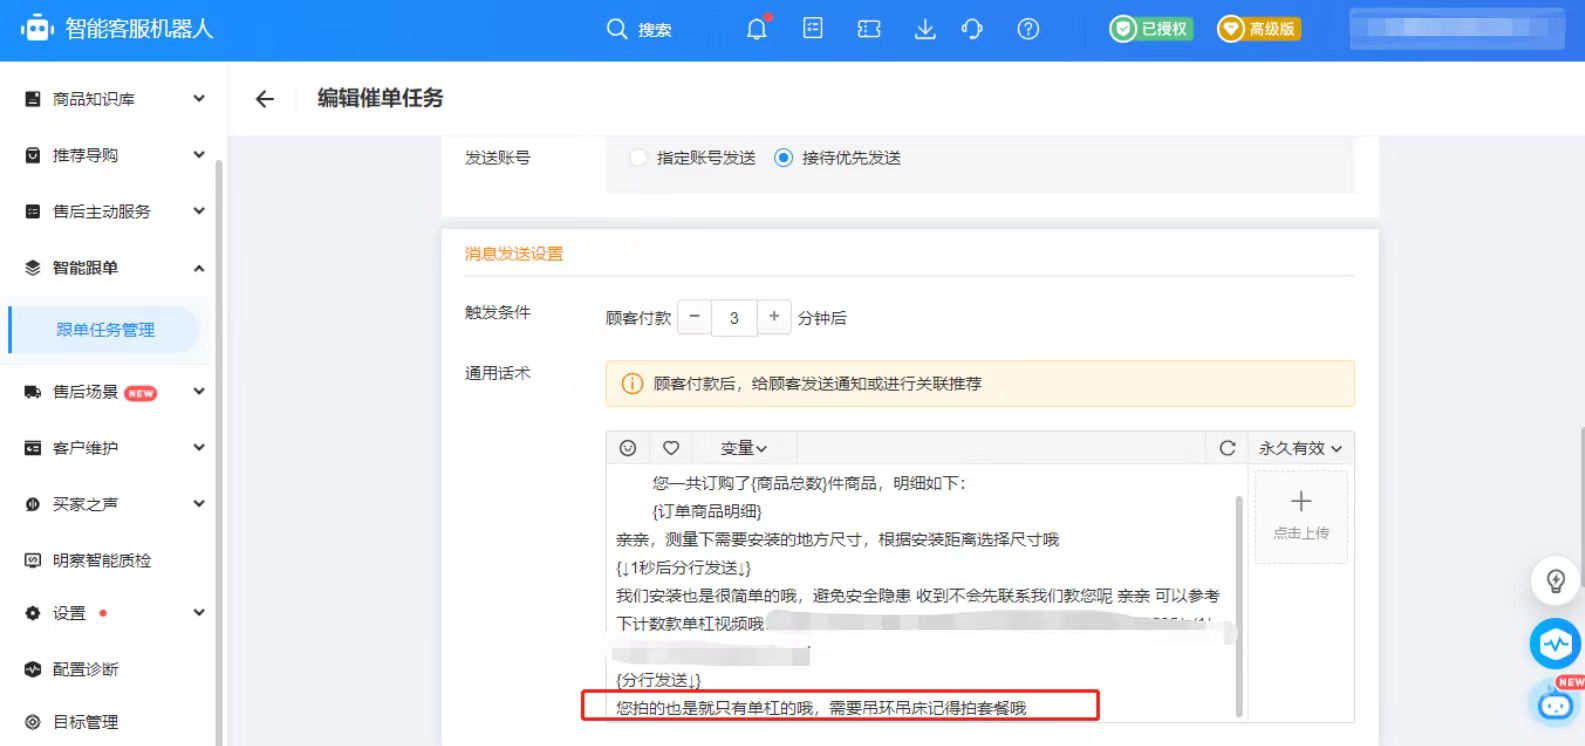Viewport: 1585px width, 746px height.
Task: Open the 永久有效 validity dropdown
Action: coord(1300,448)
